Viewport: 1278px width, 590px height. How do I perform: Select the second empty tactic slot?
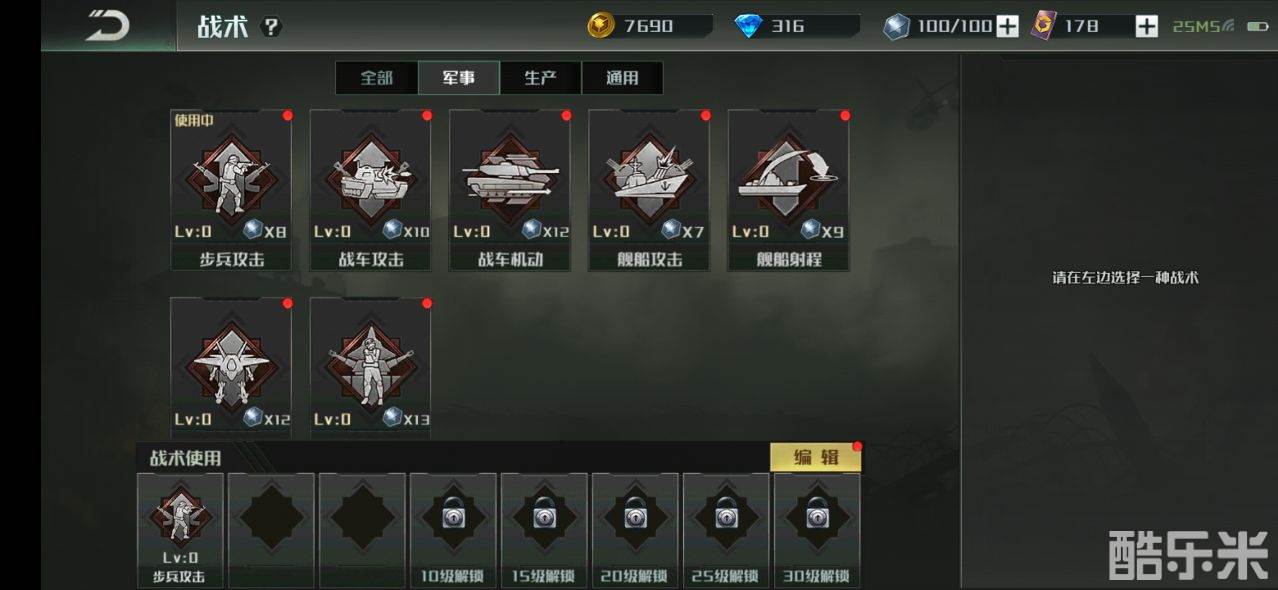point(362,530)
